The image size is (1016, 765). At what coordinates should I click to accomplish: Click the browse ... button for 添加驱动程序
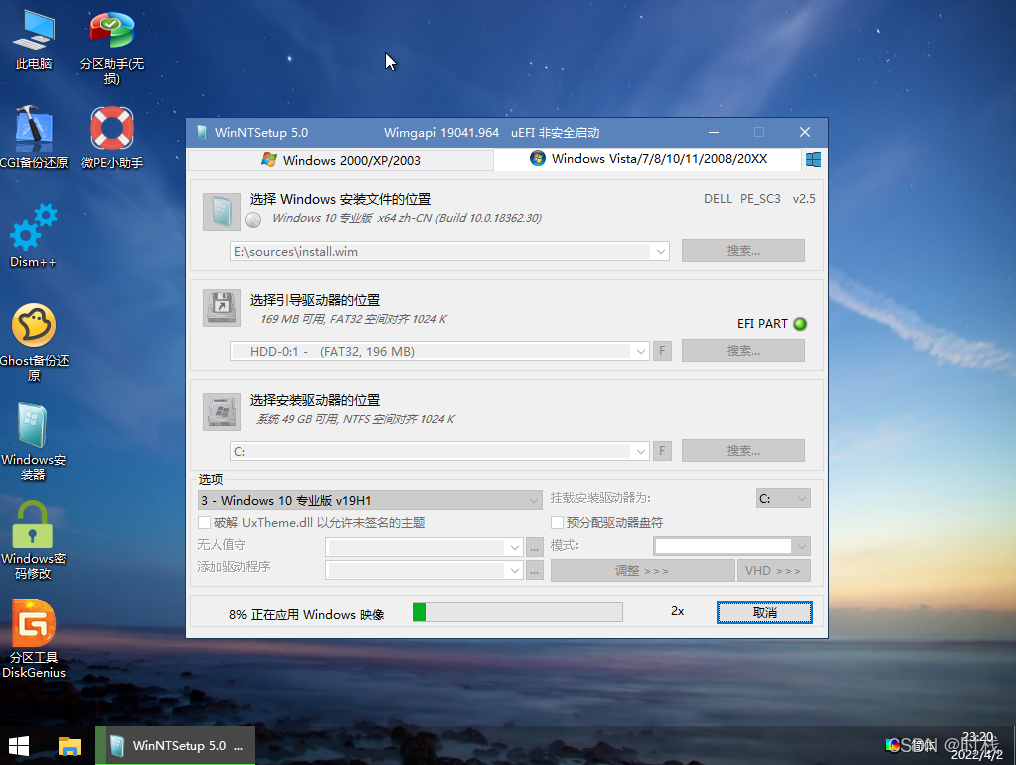[535, 571]
